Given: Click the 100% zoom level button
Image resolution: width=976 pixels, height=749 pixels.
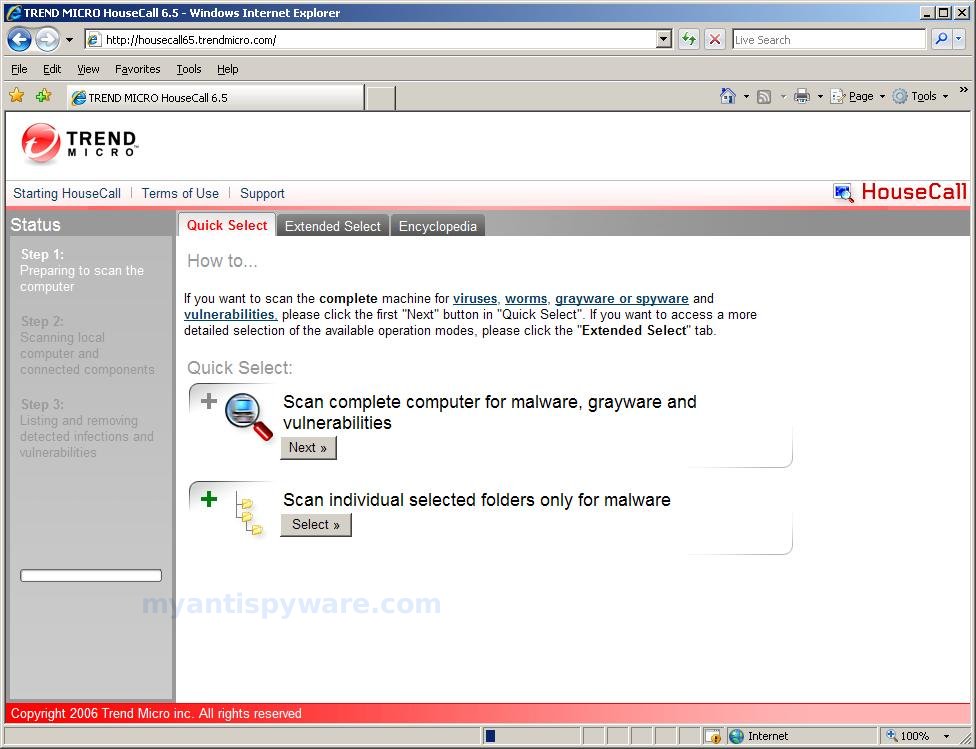Looking at the screenshot, I should (x=908, y=737).
